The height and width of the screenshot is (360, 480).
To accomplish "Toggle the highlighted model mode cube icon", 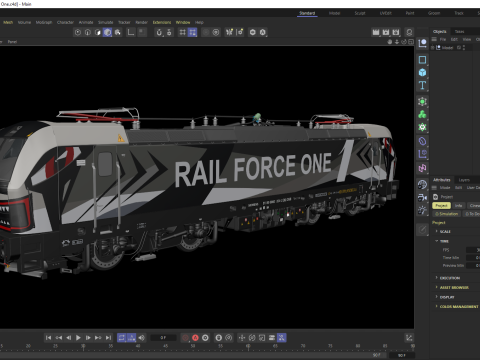I will click(x=107, y=32).
